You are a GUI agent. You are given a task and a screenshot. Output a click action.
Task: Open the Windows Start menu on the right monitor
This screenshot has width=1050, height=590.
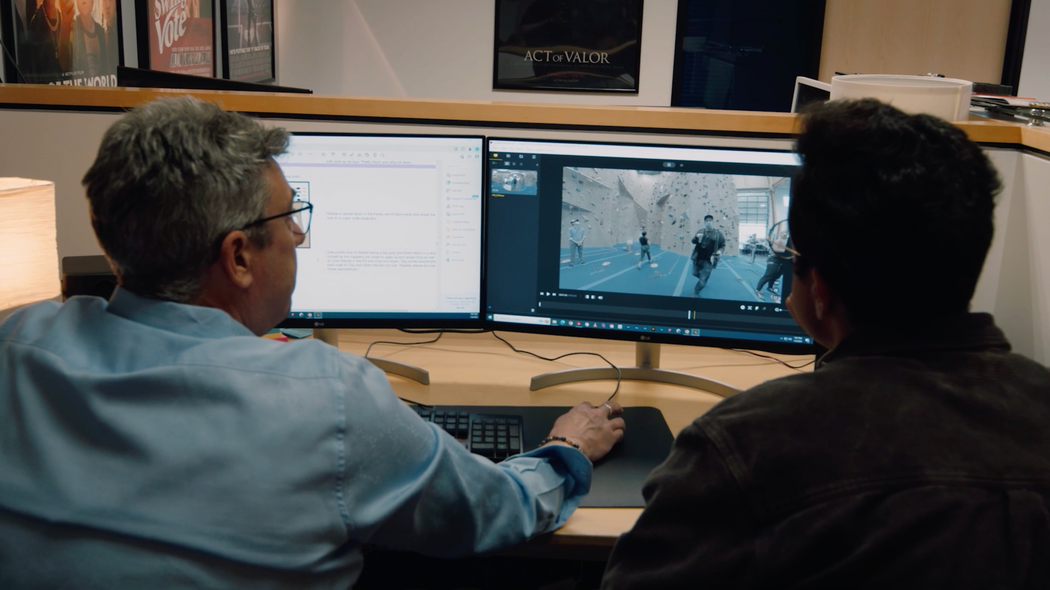coord(492,317)
